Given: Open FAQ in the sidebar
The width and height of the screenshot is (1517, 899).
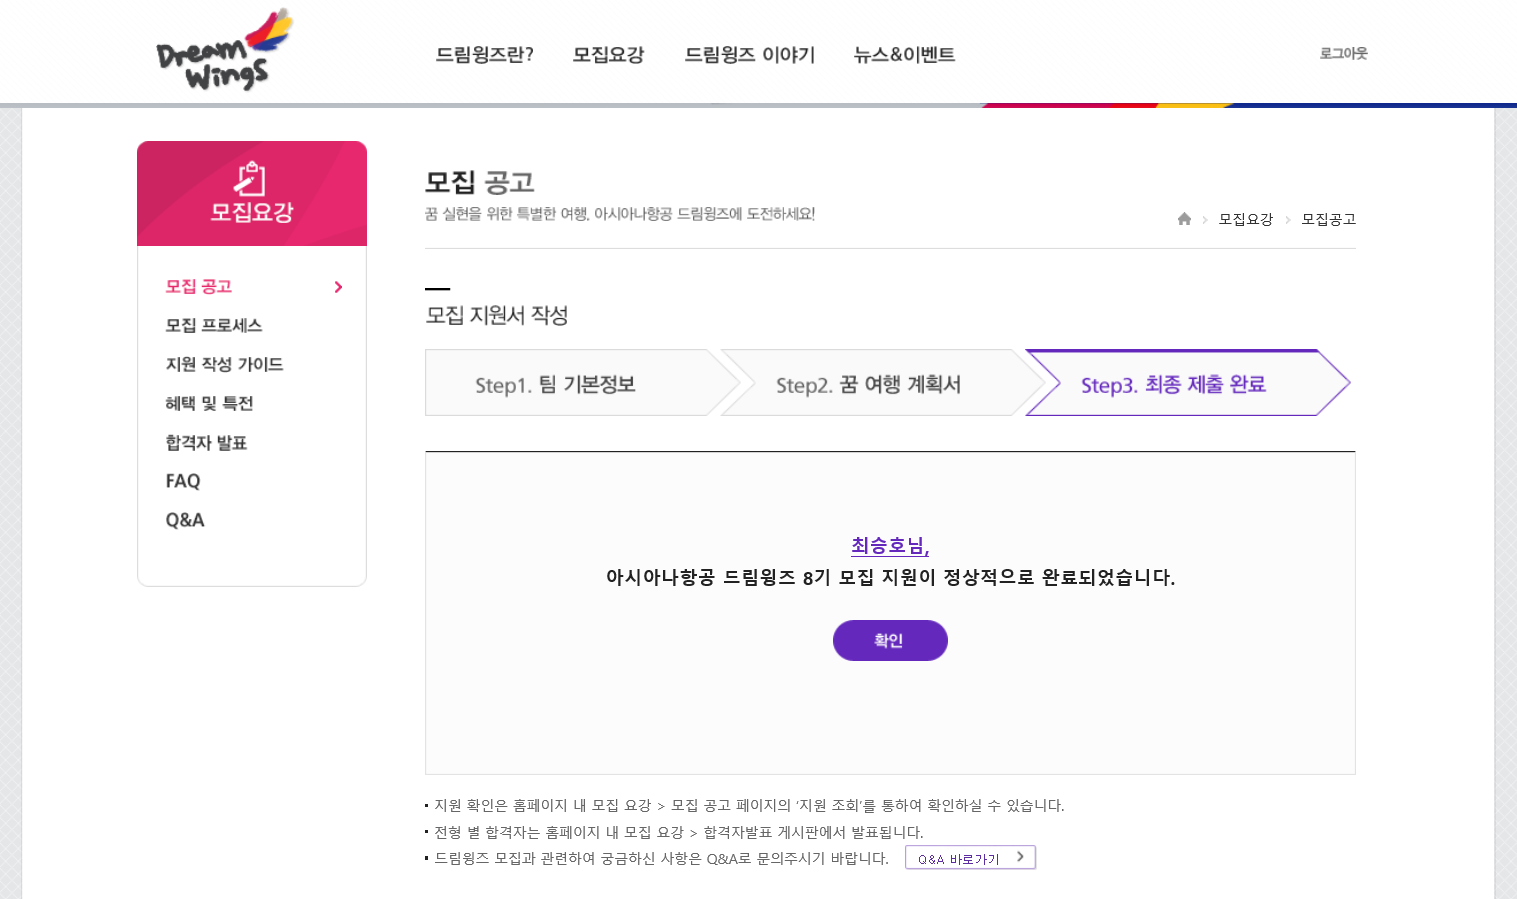Looking at the screenshot, I should point(183,481).
